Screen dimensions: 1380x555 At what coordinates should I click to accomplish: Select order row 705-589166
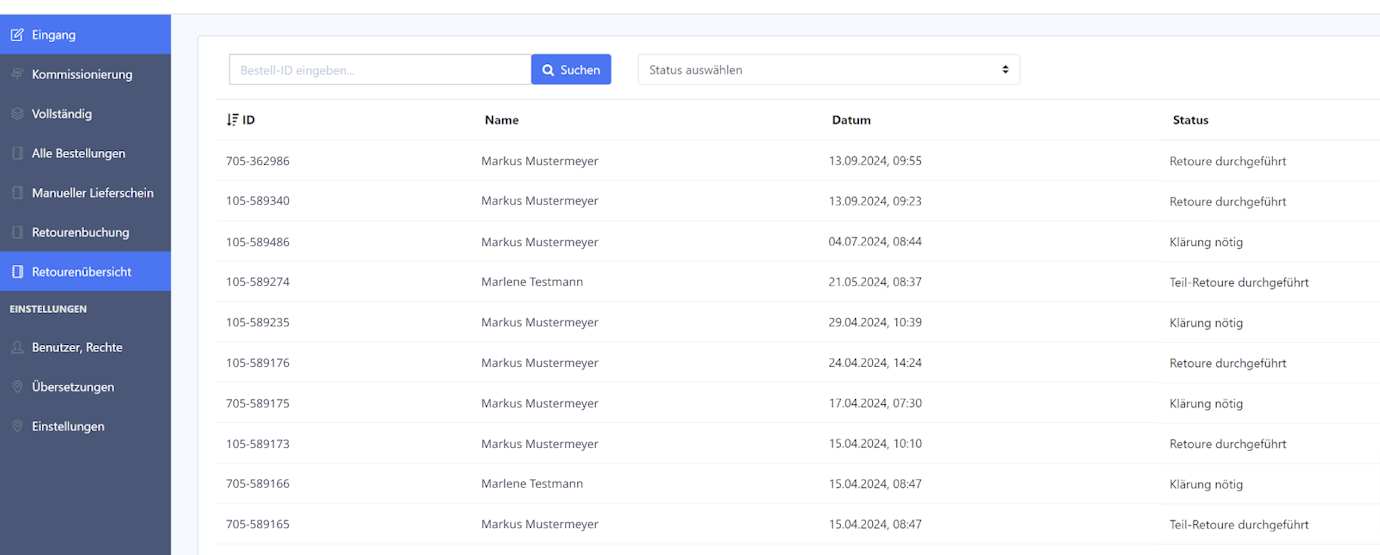tap(258, 484)
